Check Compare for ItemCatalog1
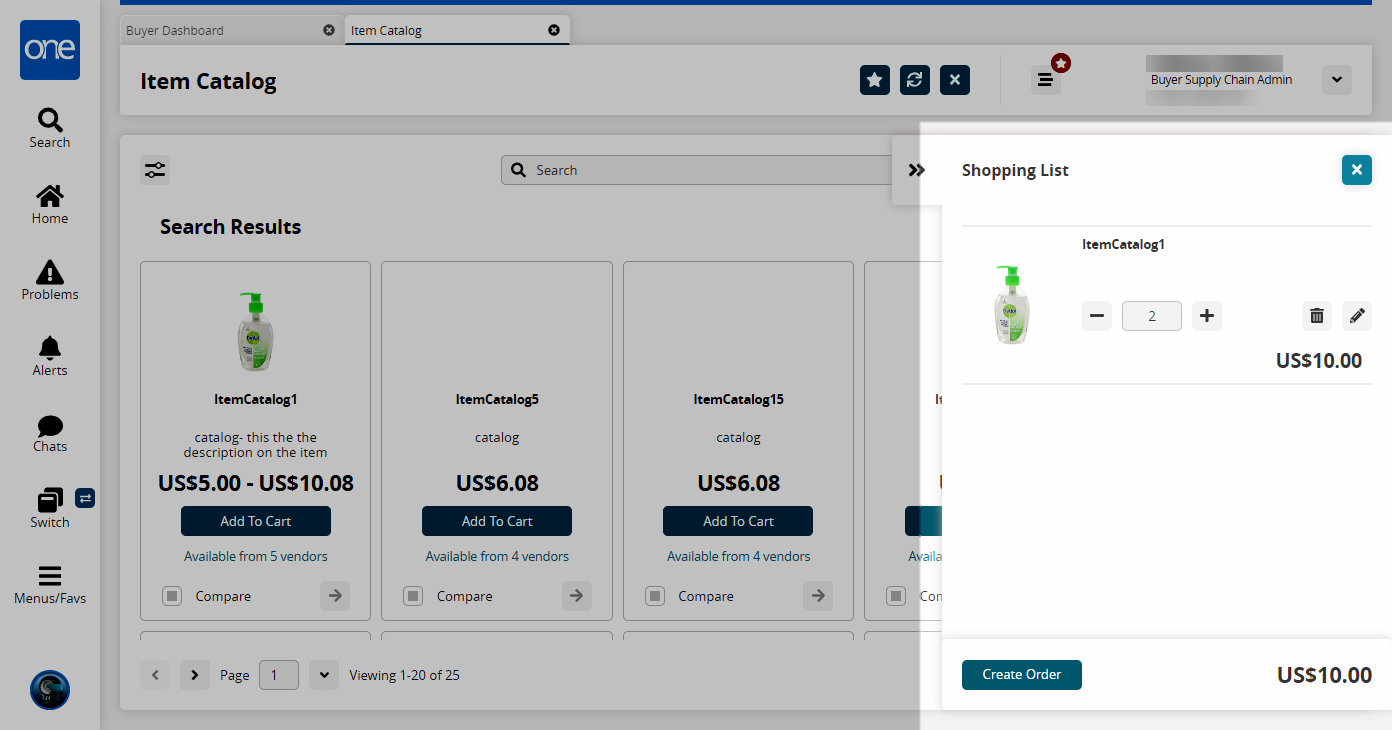 click(x=172, y=596)
